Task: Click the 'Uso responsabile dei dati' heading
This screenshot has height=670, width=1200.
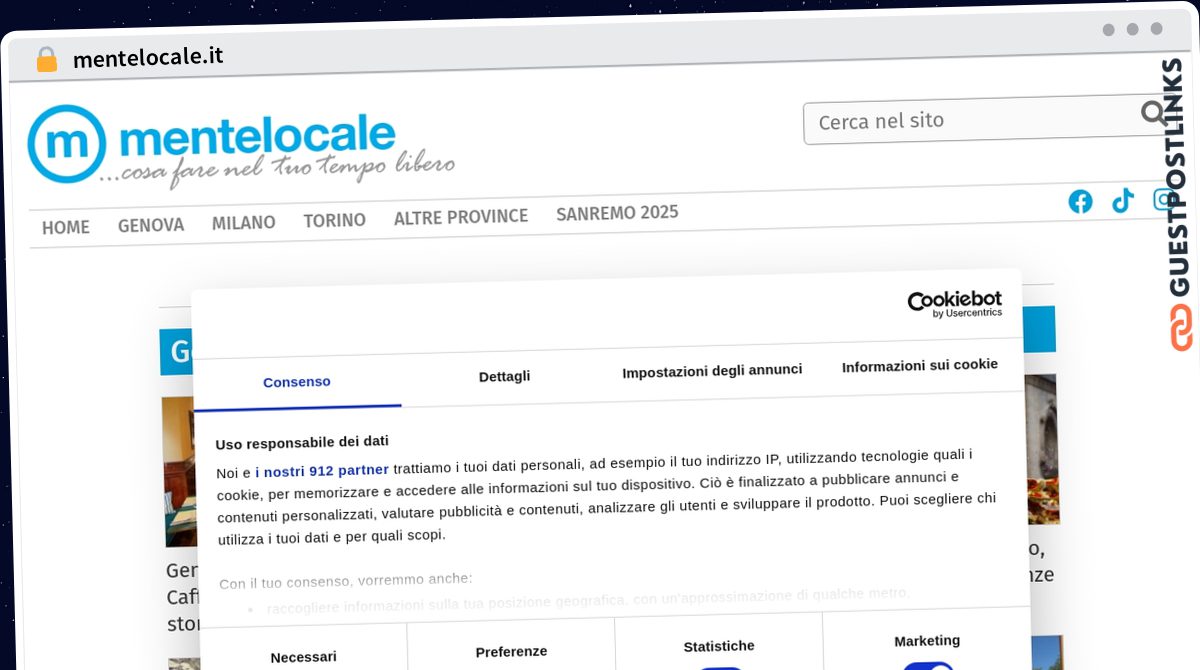Action: [x=302, y=442]
